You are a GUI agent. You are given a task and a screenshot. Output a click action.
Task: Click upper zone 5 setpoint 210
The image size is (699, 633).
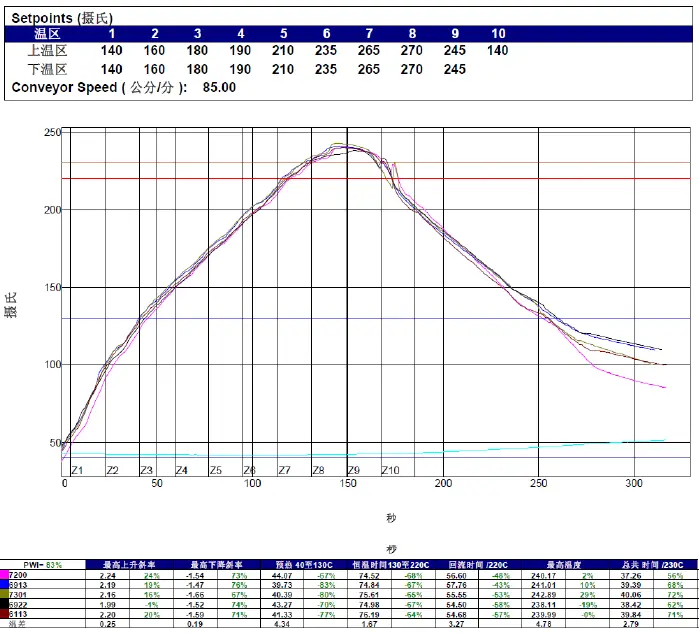click(283, 50)
